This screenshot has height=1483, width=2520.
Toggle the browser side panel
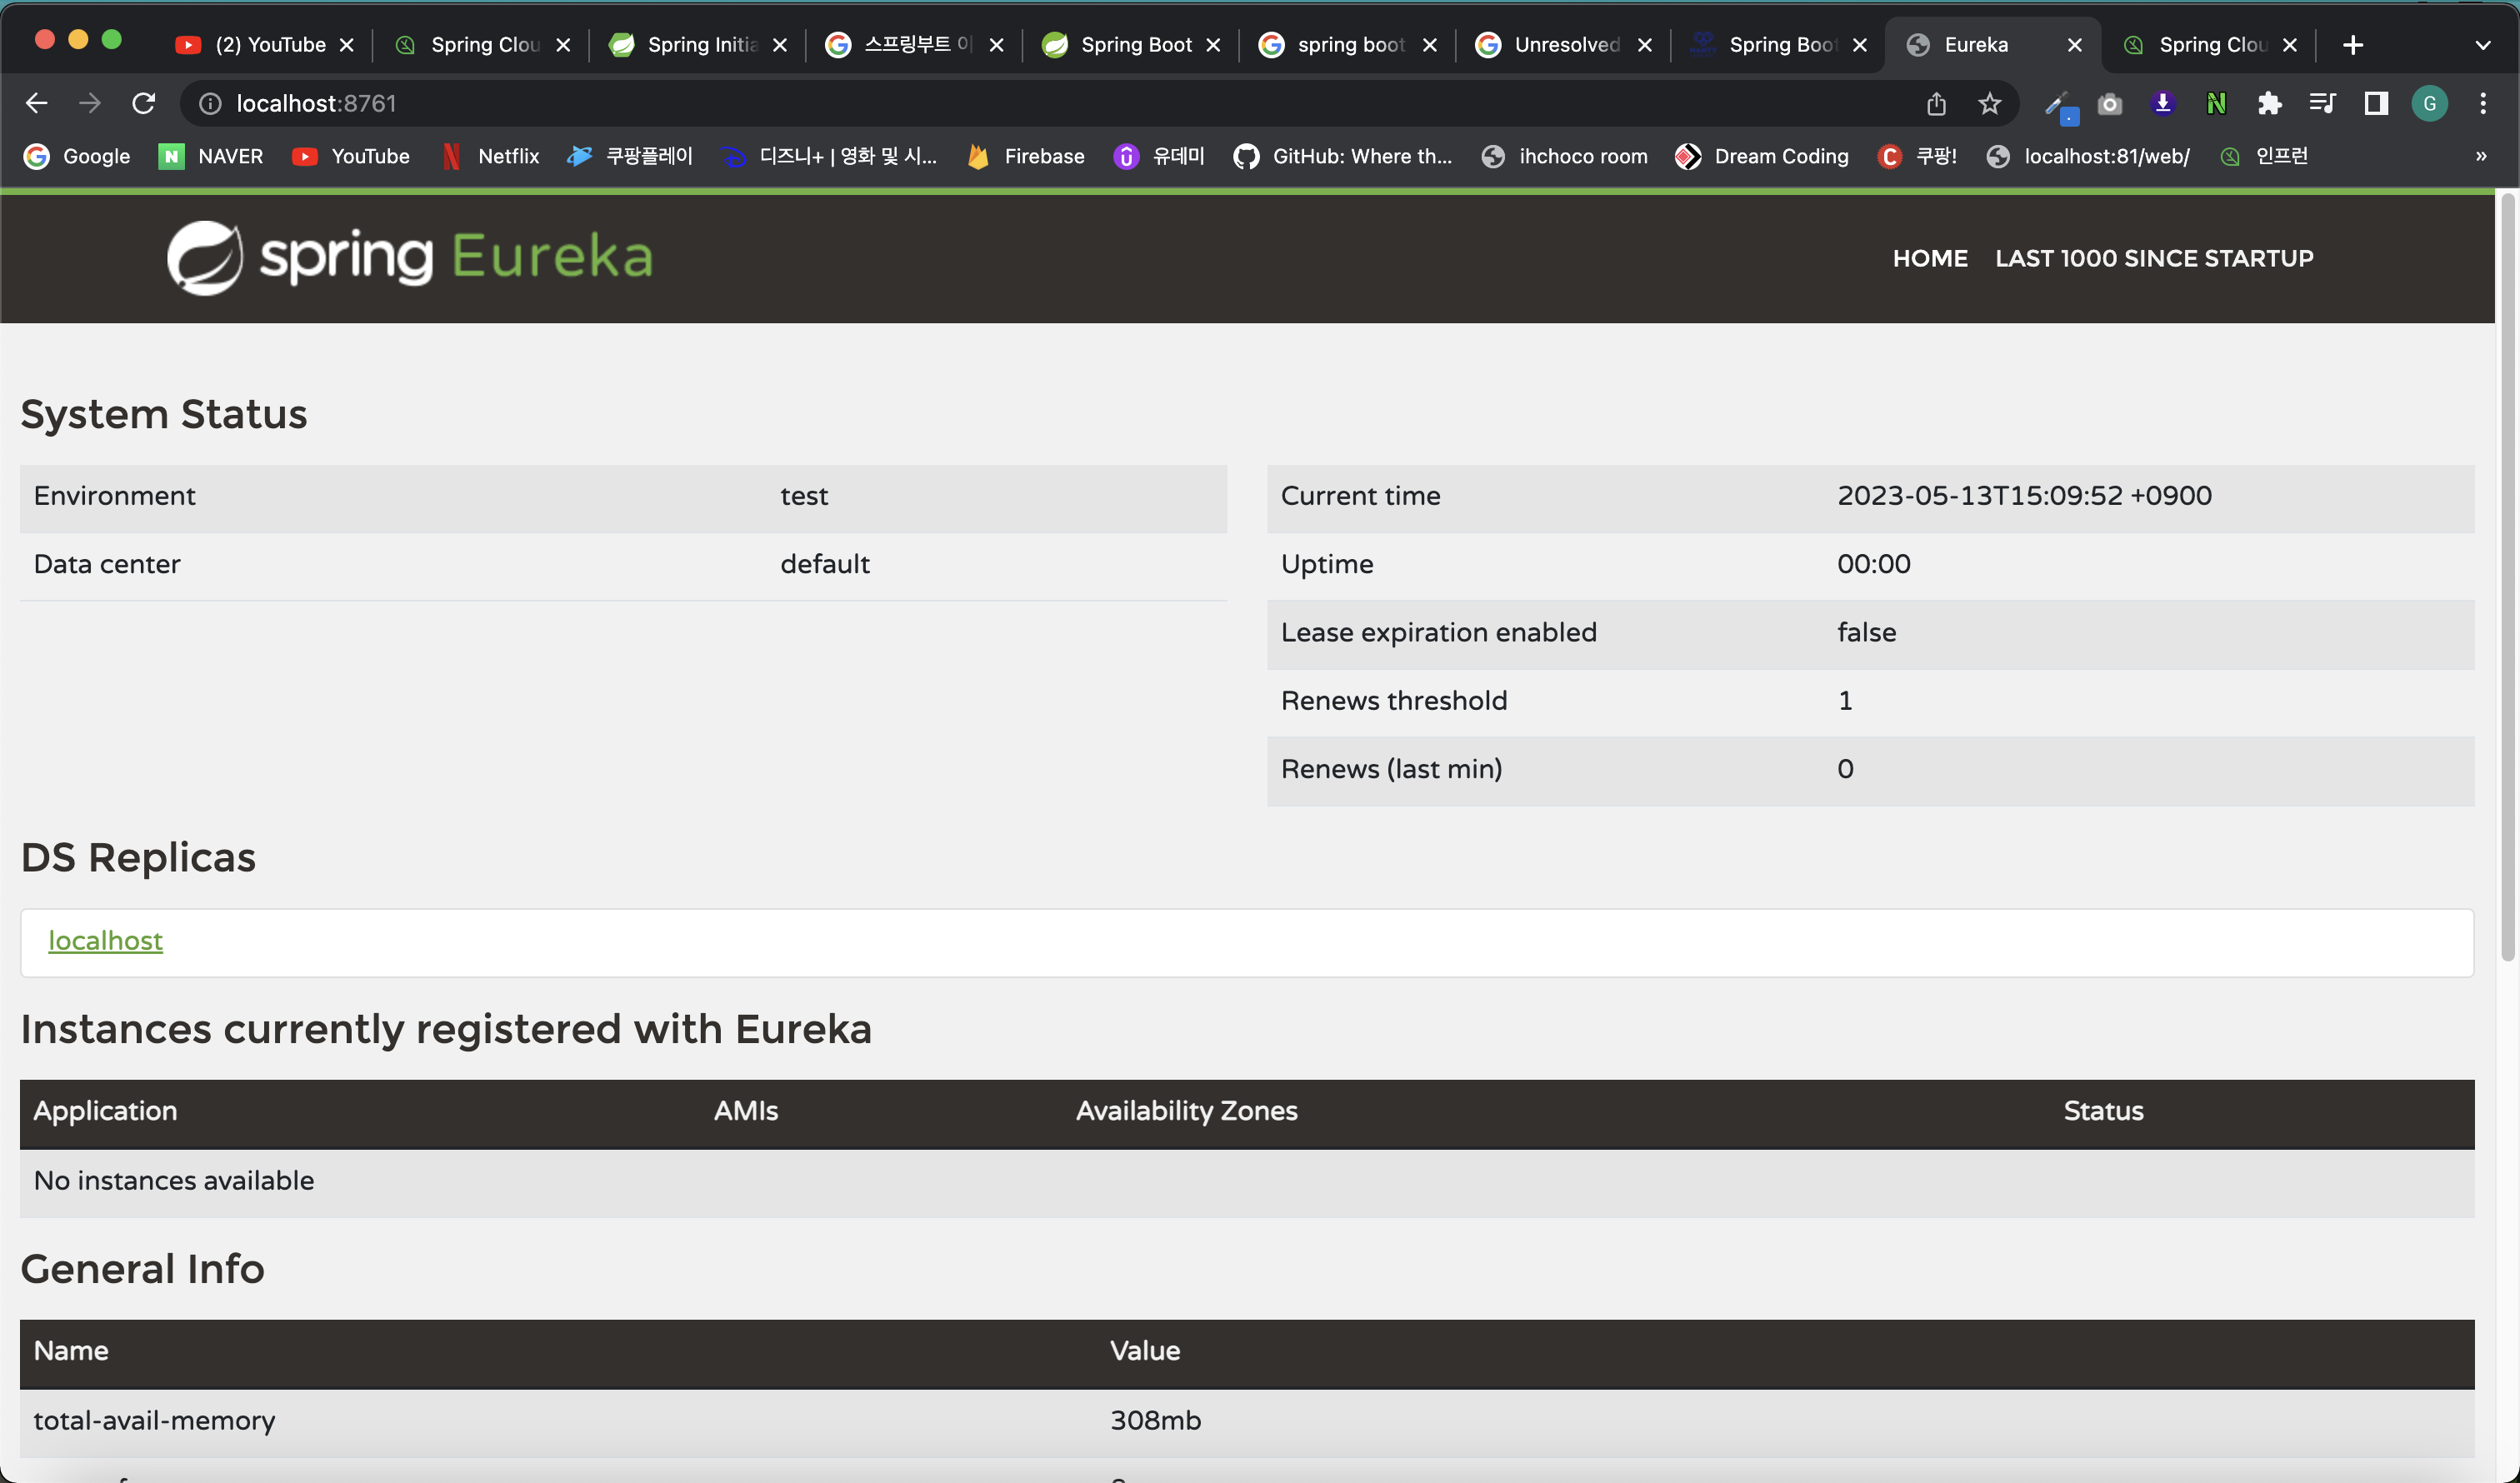pos(2376,103)
